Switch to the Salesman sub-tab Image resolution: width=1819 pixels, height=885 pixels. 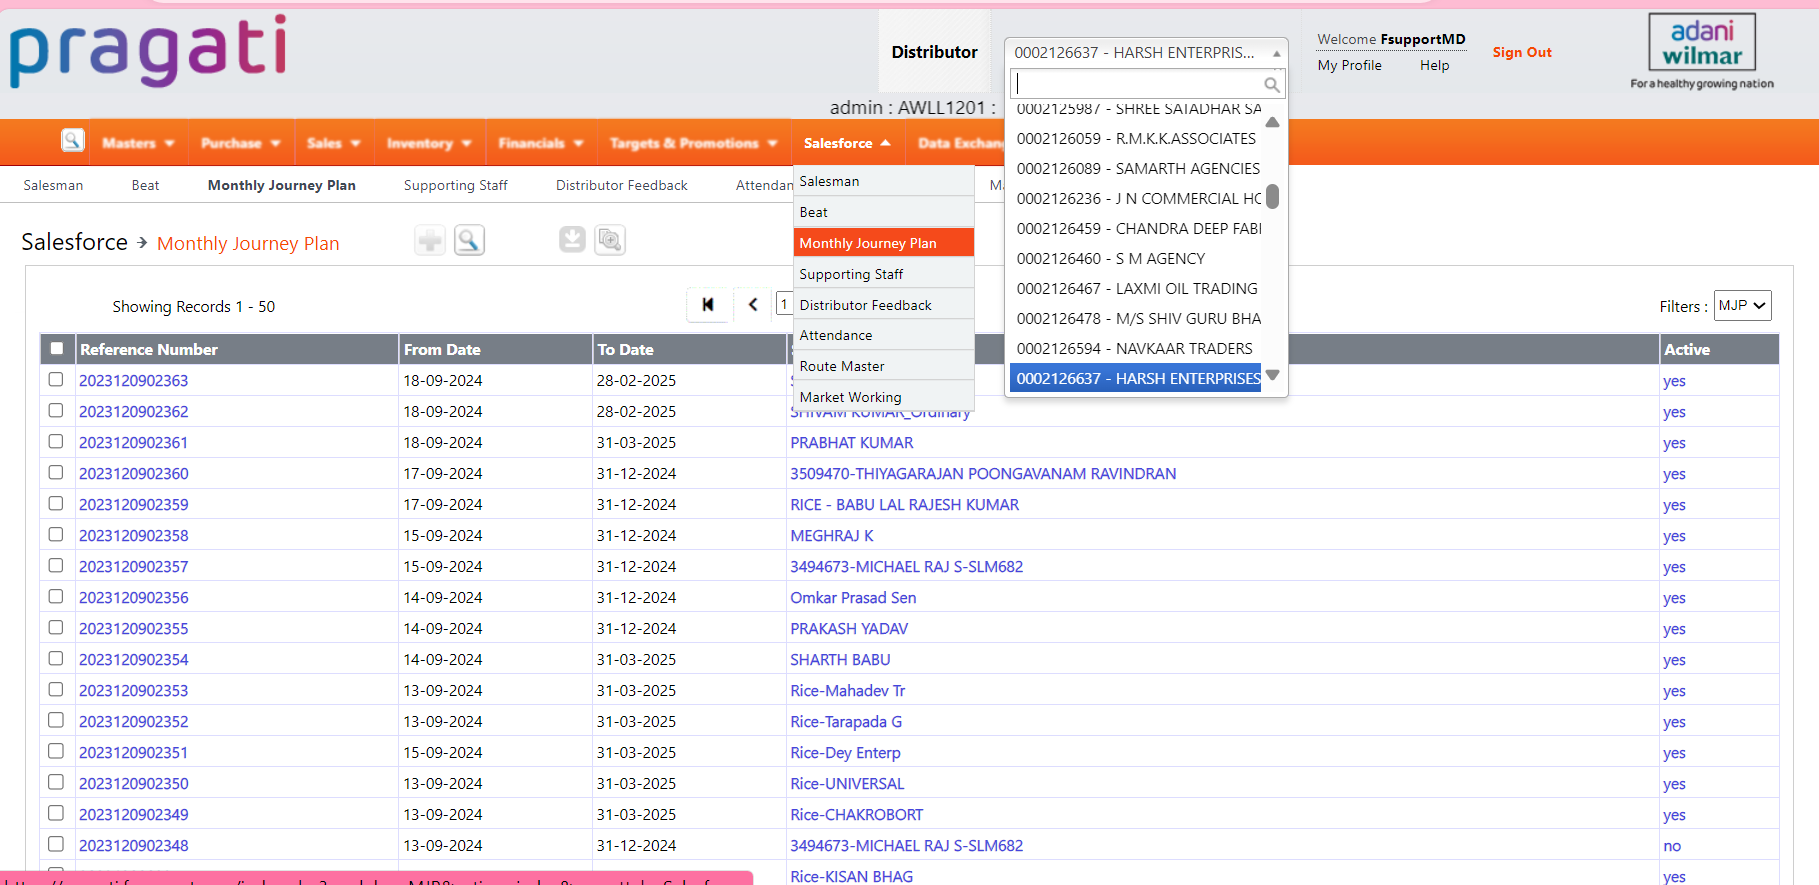(x=53, y=185)
